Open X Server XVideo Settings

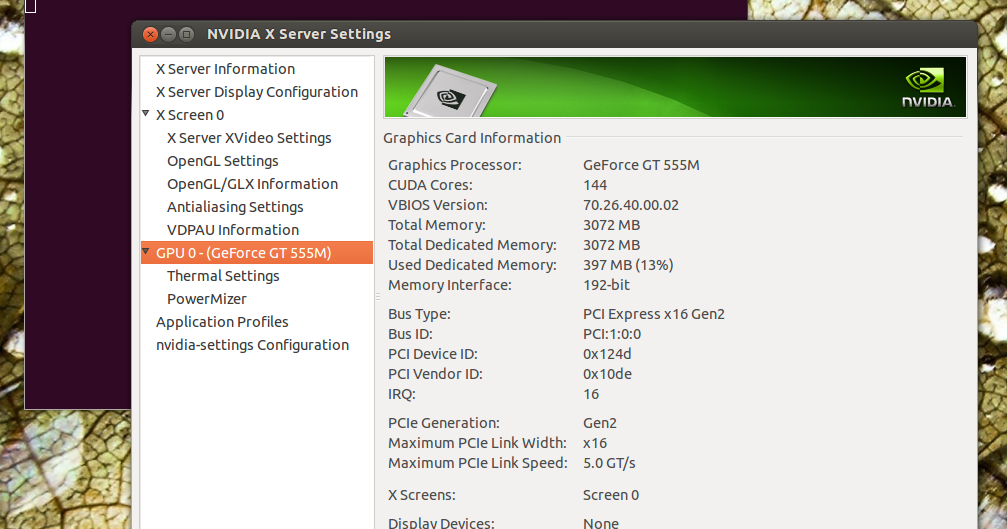pos(249,138)
